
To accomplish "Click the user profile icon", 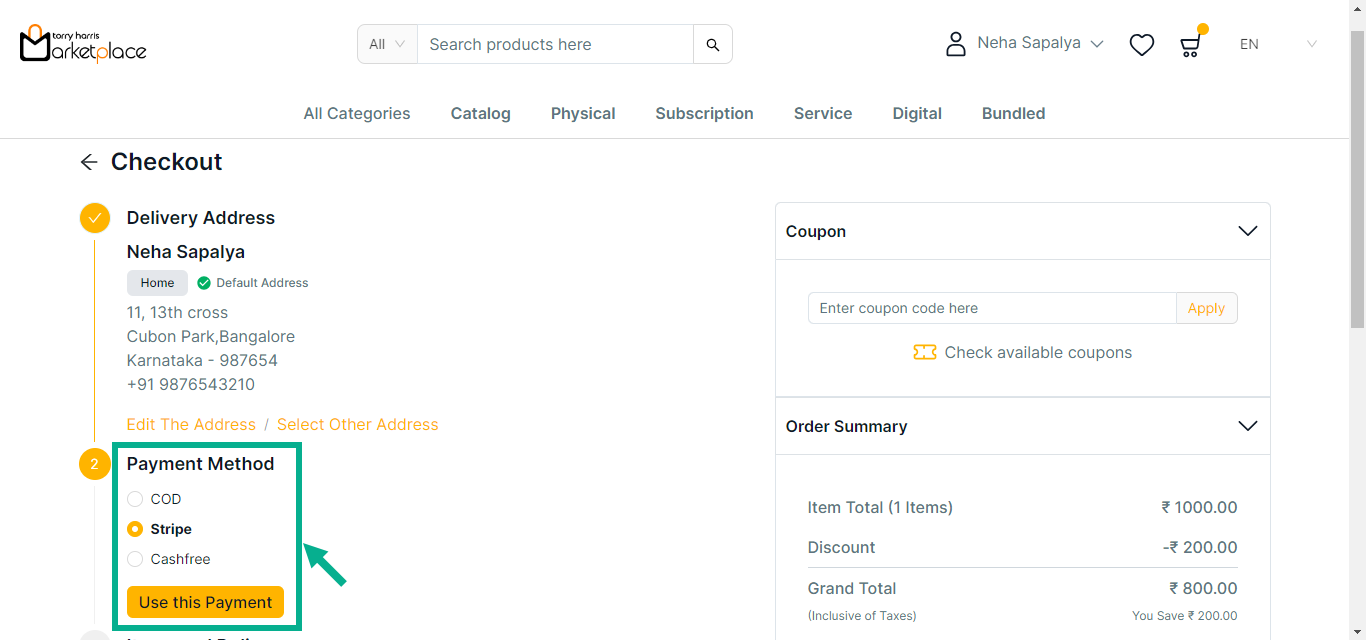I will (x=956, y=44).
